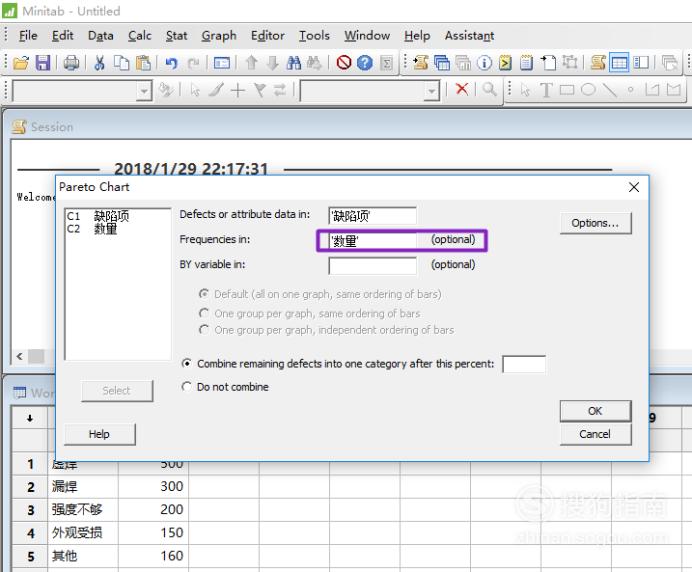Click the red Cancel circle icon

click(x=343, y=63)
